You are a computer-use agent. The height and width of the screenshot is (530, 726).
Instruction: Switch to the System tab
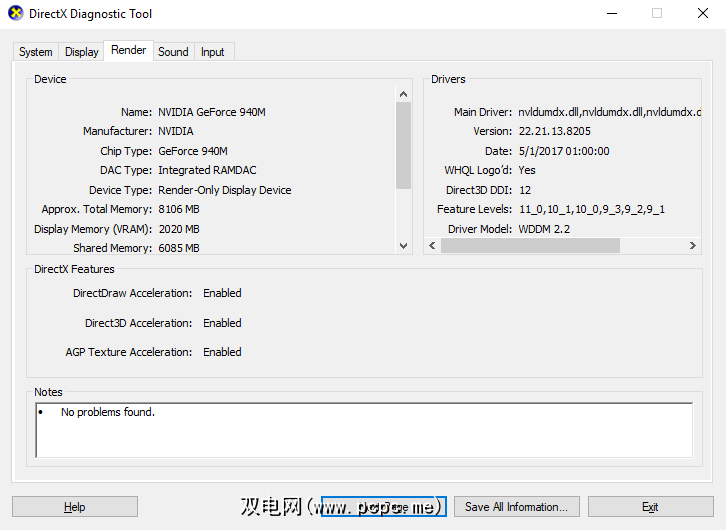click(x=36, y=52)
